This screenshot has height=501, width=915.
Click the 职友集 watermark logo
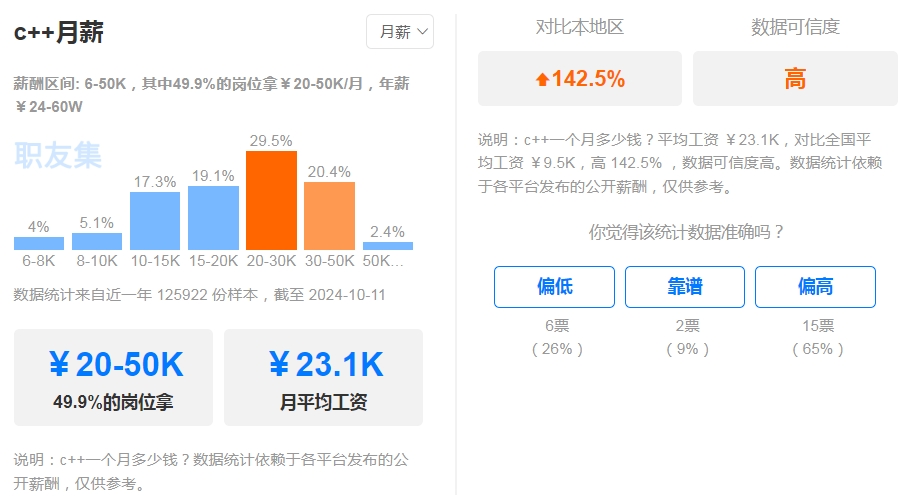[x=58, y=155]
